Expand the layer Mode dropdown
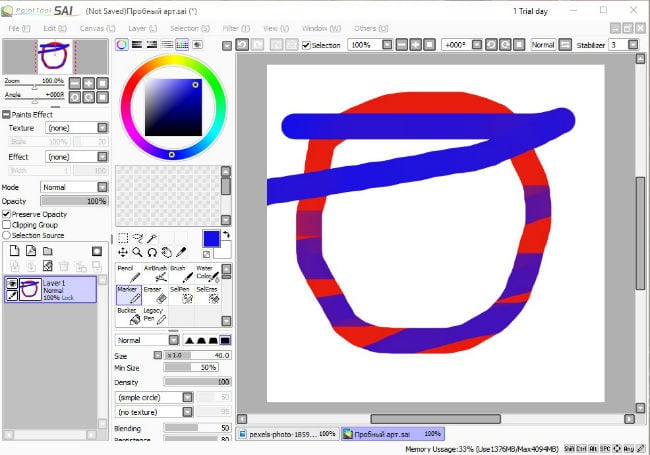Viewport: 650px width, 455px height. (x=103, y=187)
